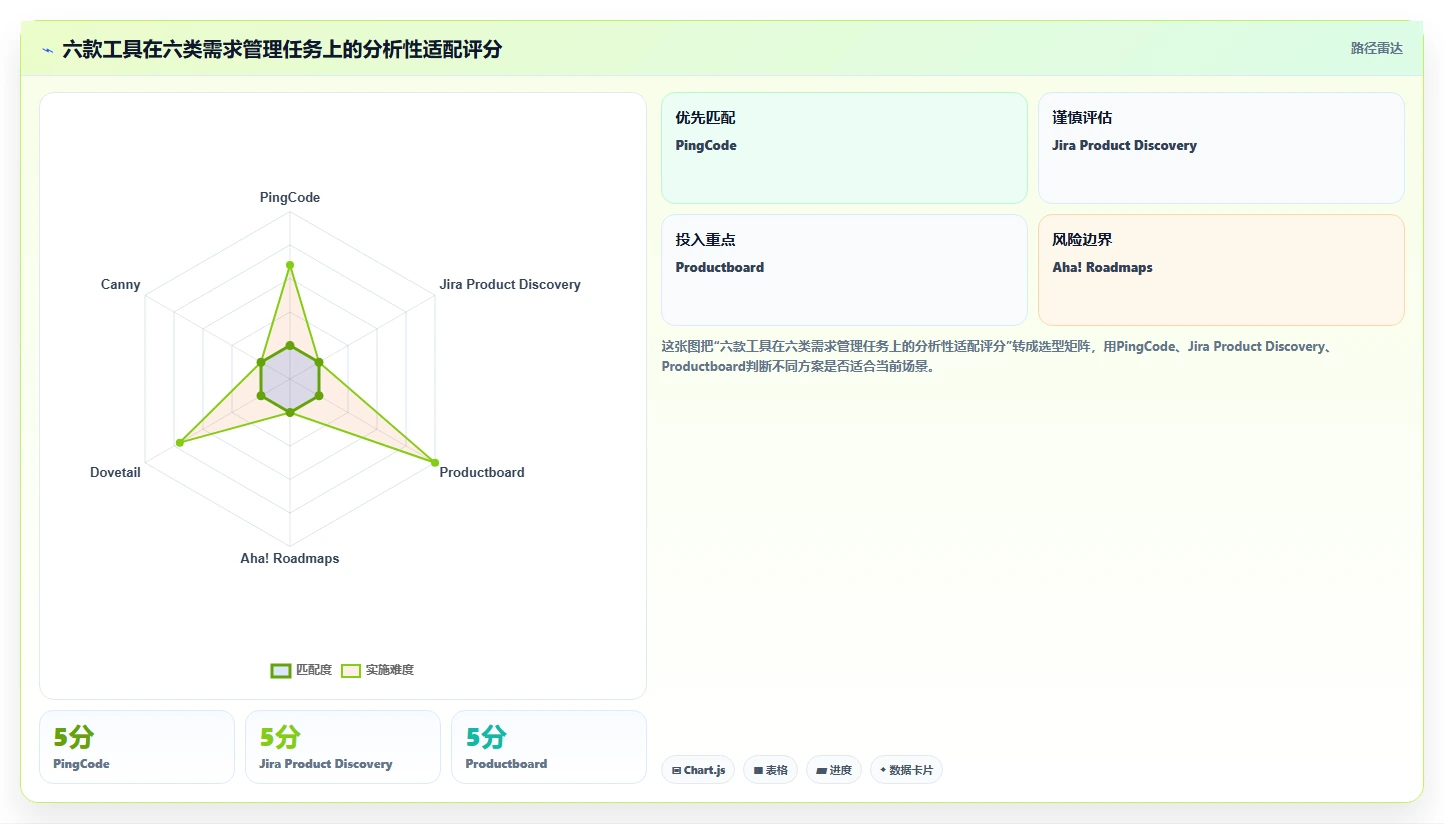This screenshot has width=1444, height=824.
Task: Open the 谨慎评估 Jira Product Discovery card
Action: 1221,148
